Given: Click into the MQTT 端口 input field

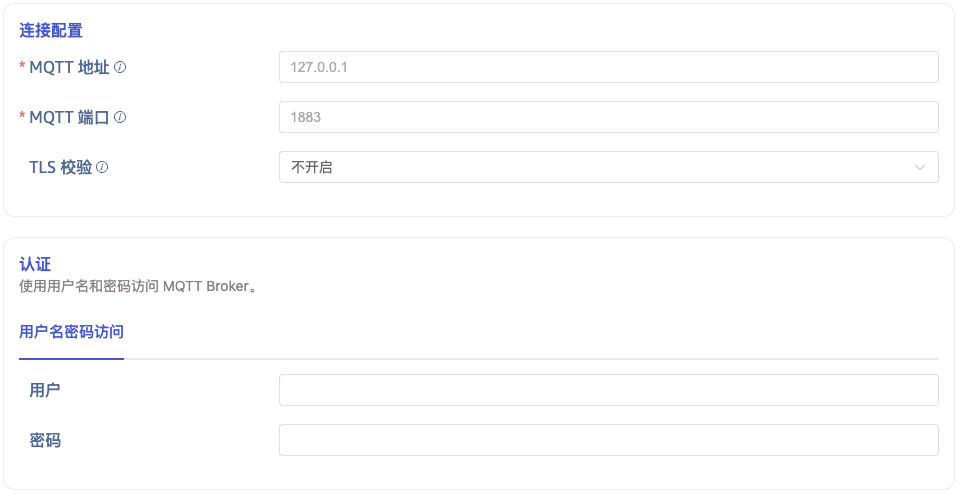Looking at the screenshot, I should pos(608,117).
